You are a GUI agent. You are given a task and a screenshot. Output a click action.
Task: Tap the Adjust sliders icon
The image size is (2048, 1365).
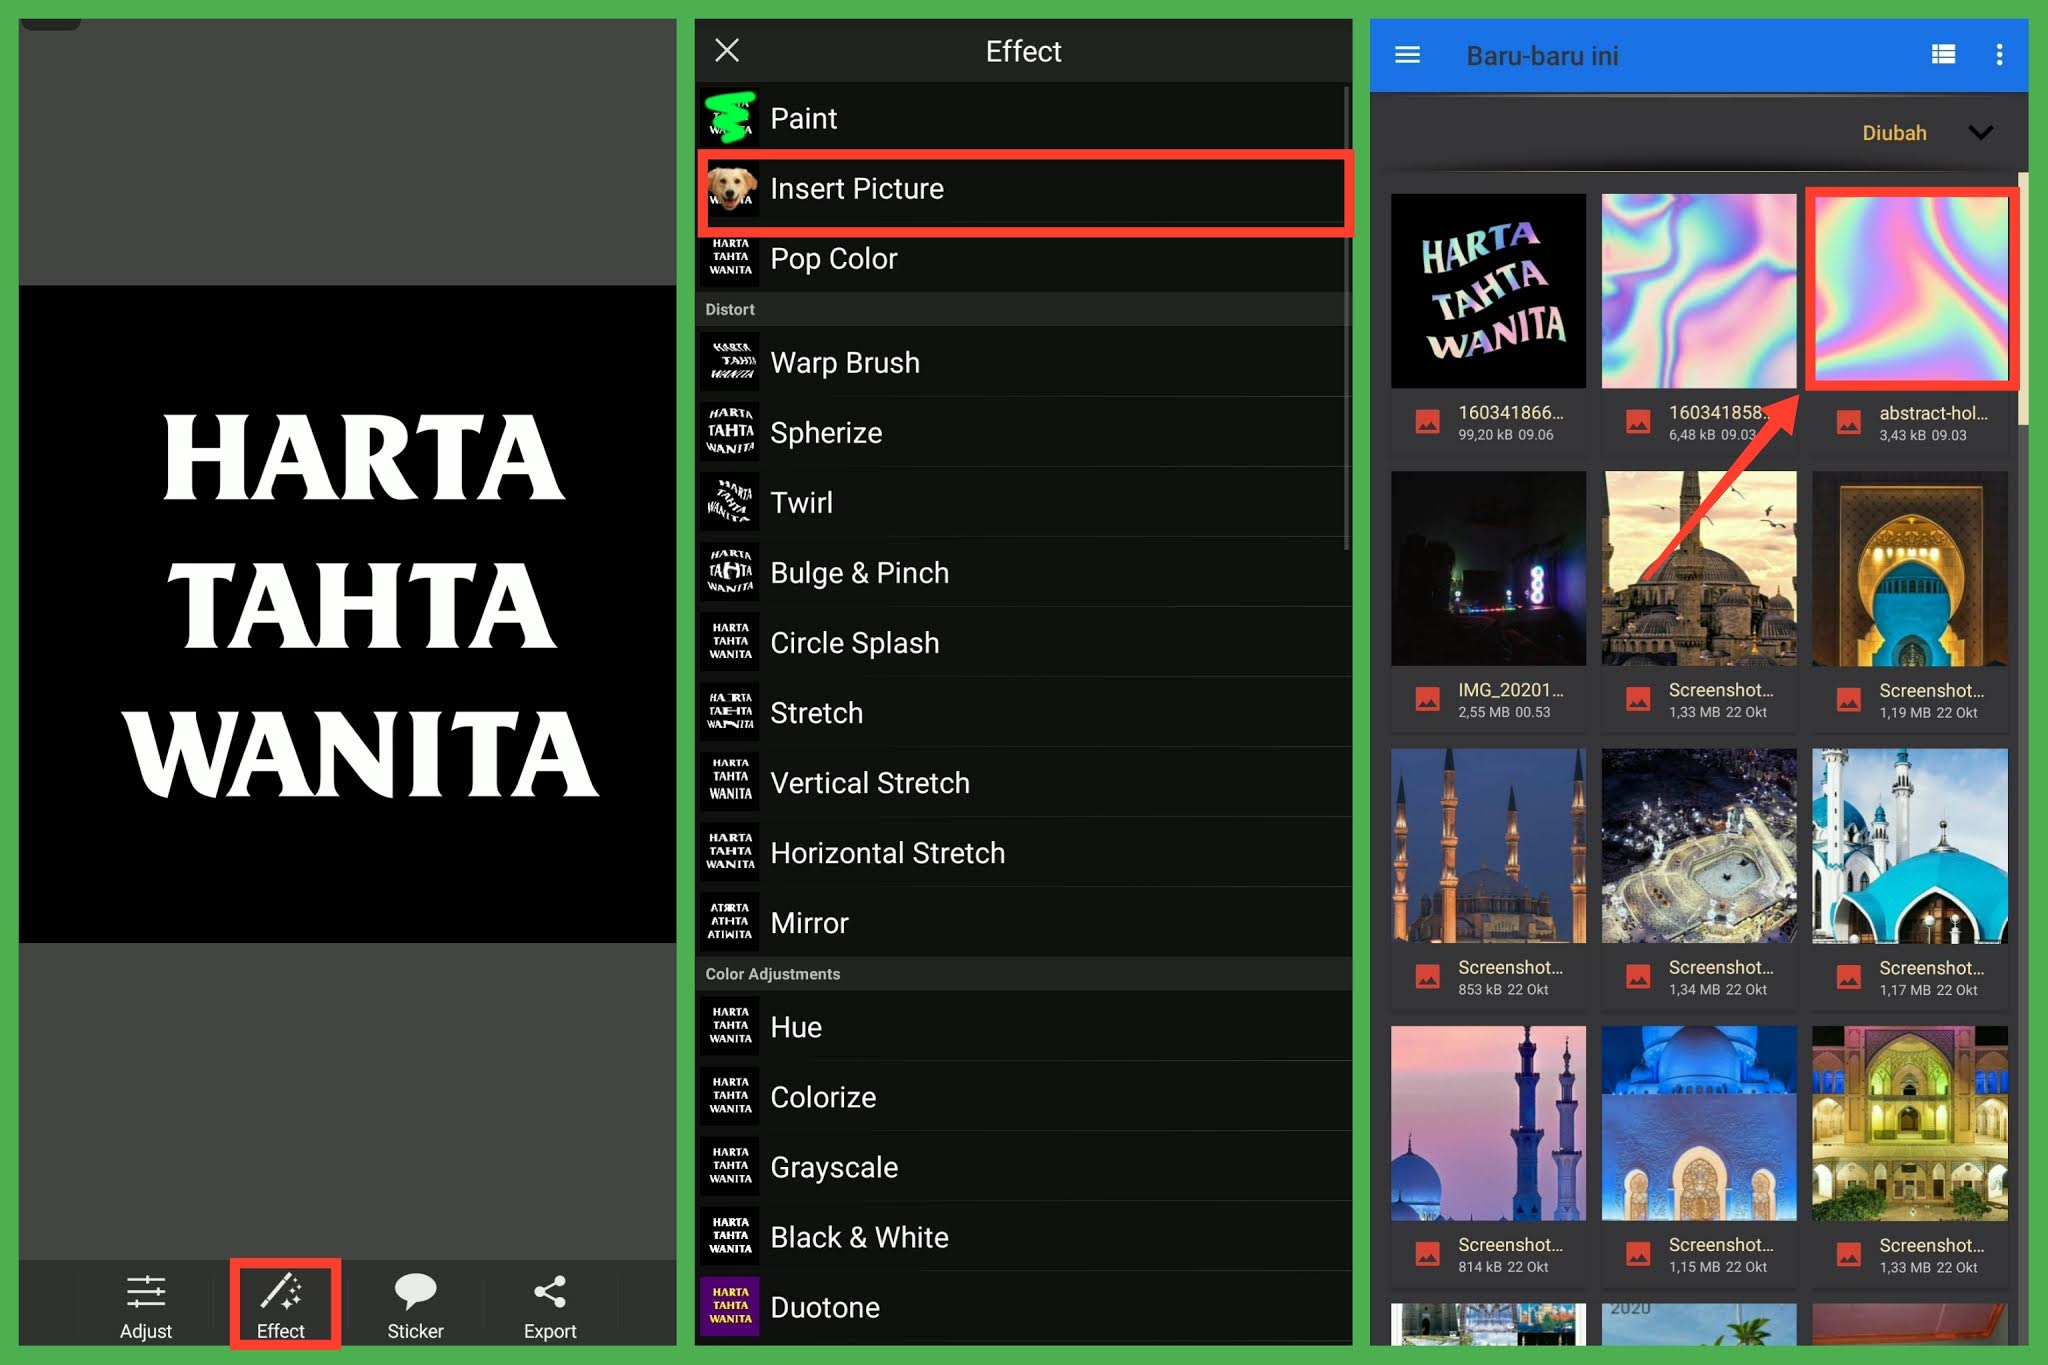coord(146,1293)
